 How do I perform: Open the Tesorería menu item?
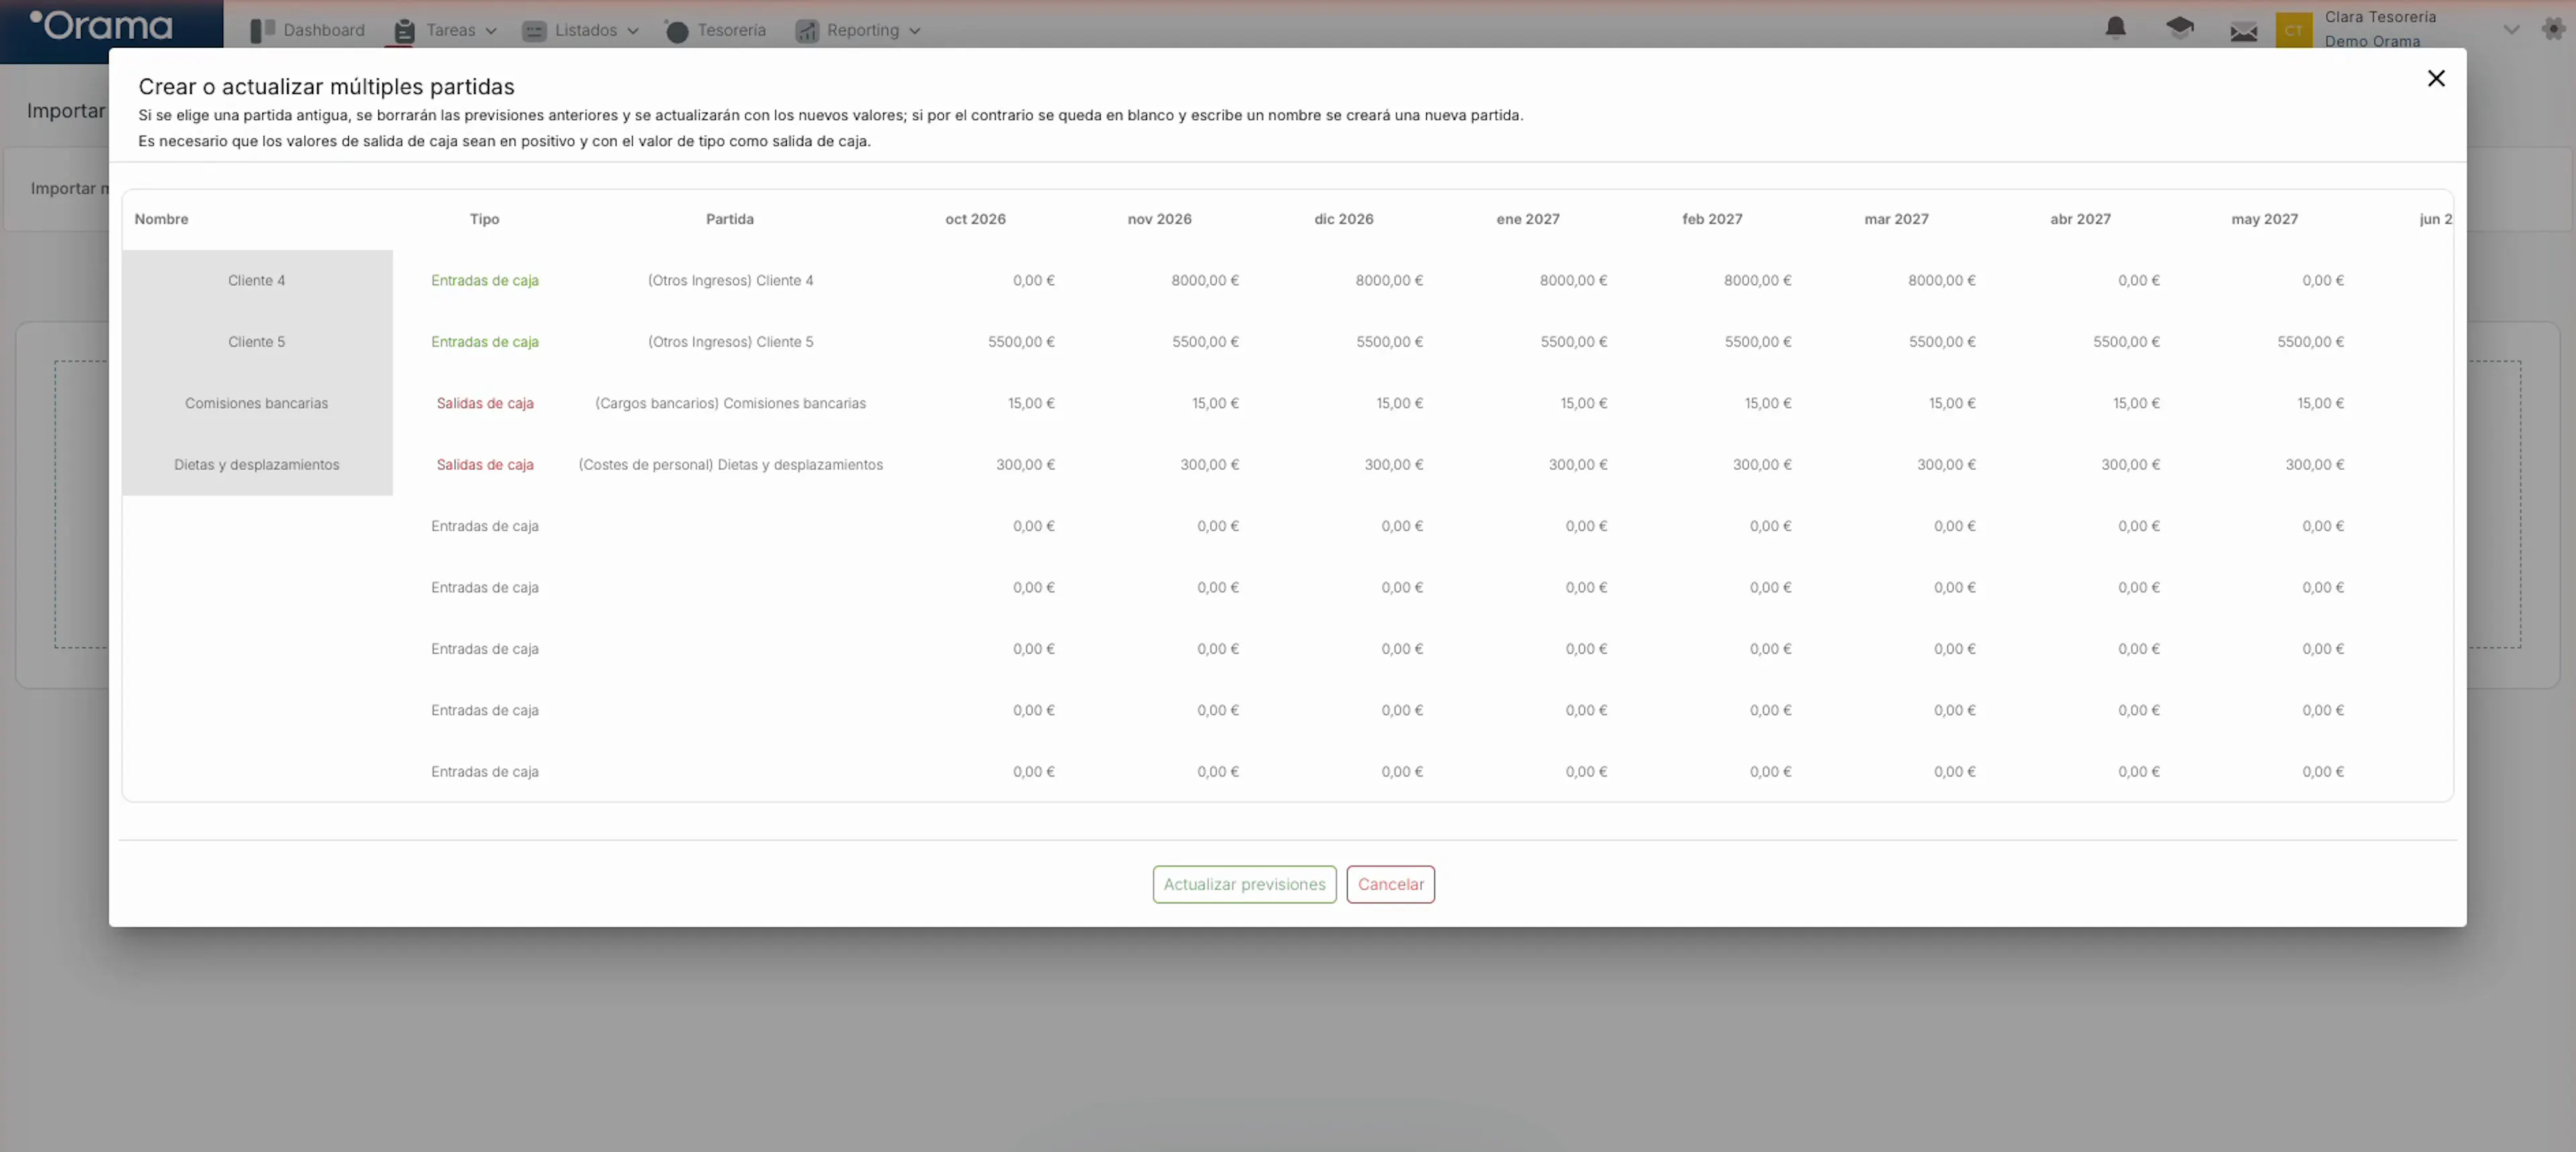[x=731, y=30]
